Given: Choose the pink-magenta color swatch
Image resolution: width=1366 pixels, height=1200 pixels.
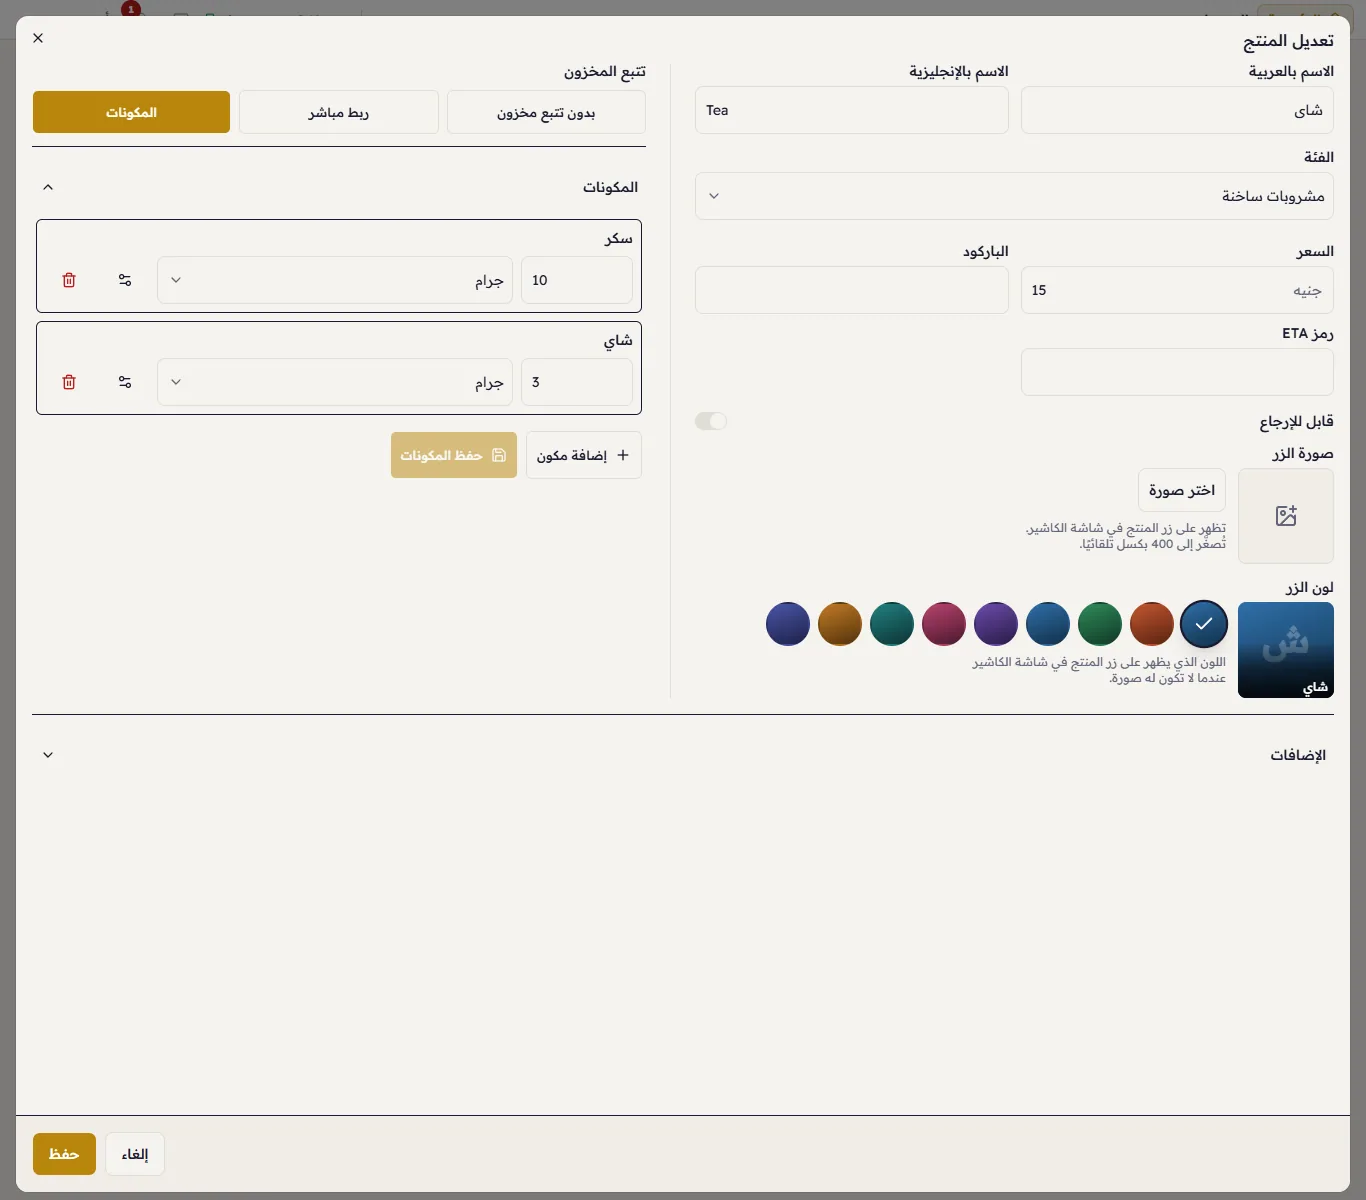Looking at the screenshot, I should [x=944, y=624].
